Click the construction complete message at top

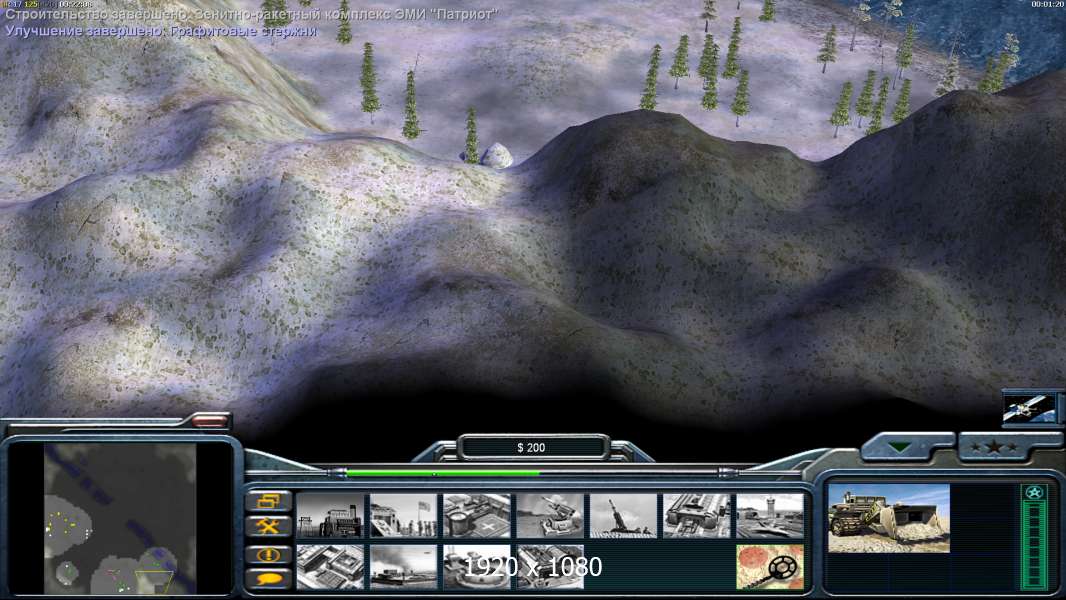click(x=251, y=14)
